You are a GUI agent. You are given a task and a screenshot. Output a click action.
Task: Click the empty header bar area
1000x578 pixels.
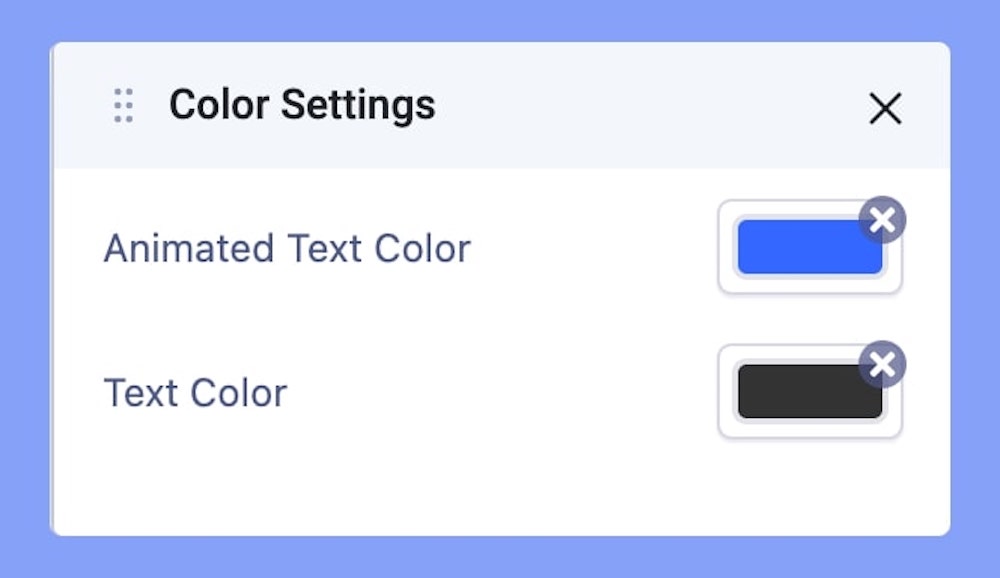tap(650, 106)
